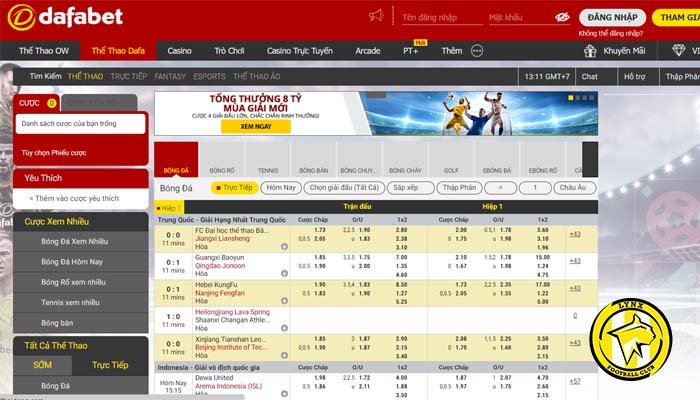Select the BÓNG RỔ sport tab

(222, 160)
